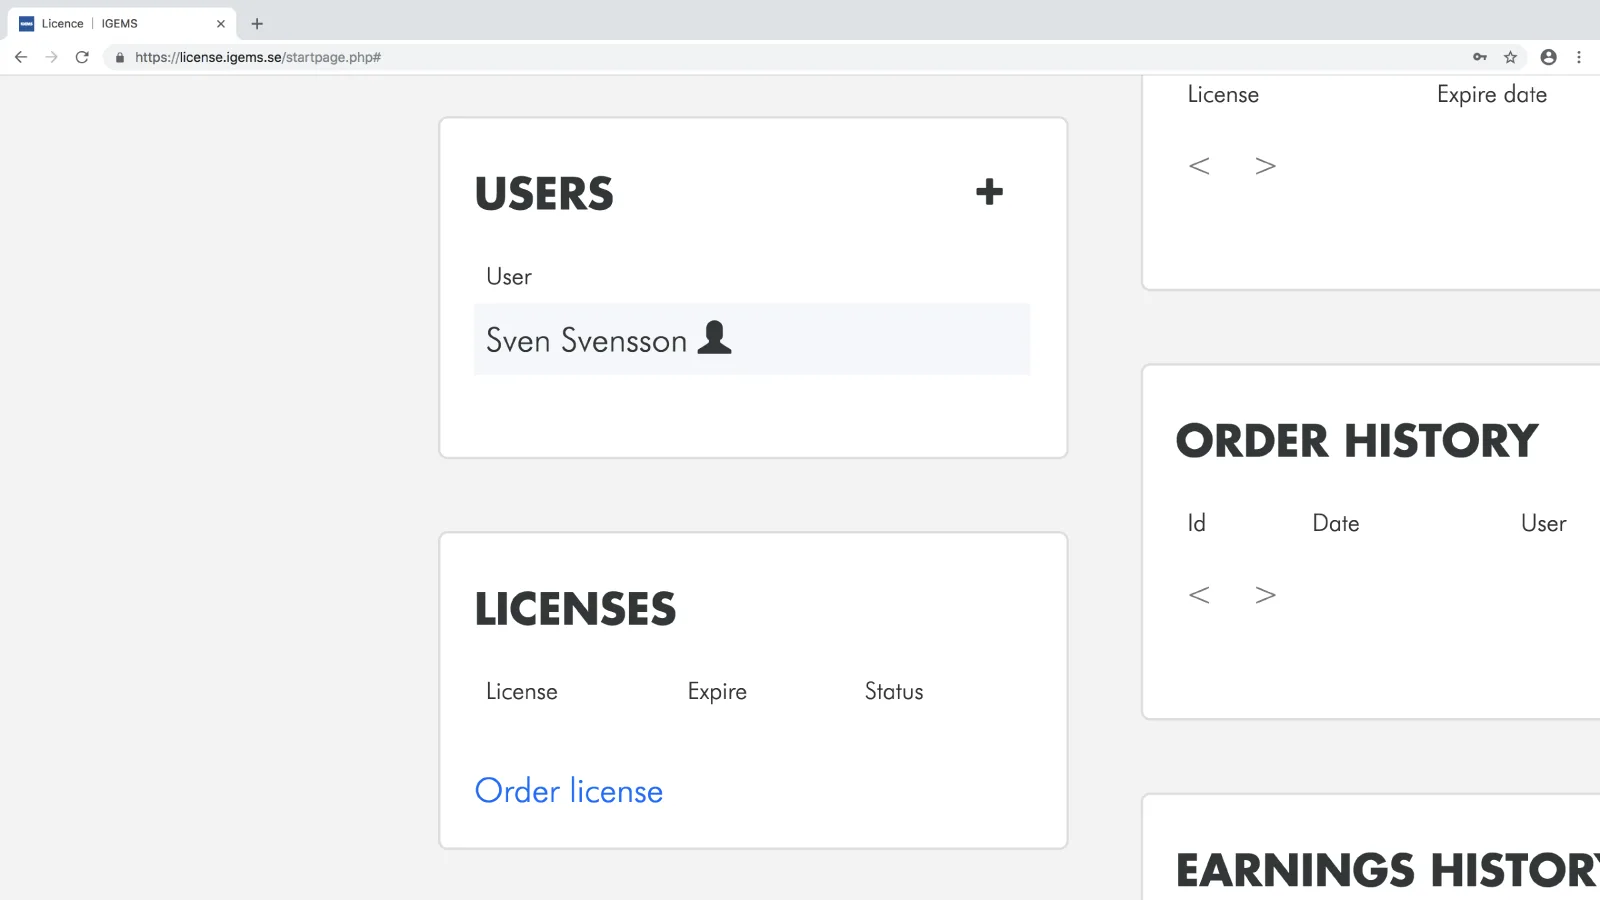1600x900 pixels.
Task: Close the Licence IGEMS tab
Action: (x=221, y=23)
